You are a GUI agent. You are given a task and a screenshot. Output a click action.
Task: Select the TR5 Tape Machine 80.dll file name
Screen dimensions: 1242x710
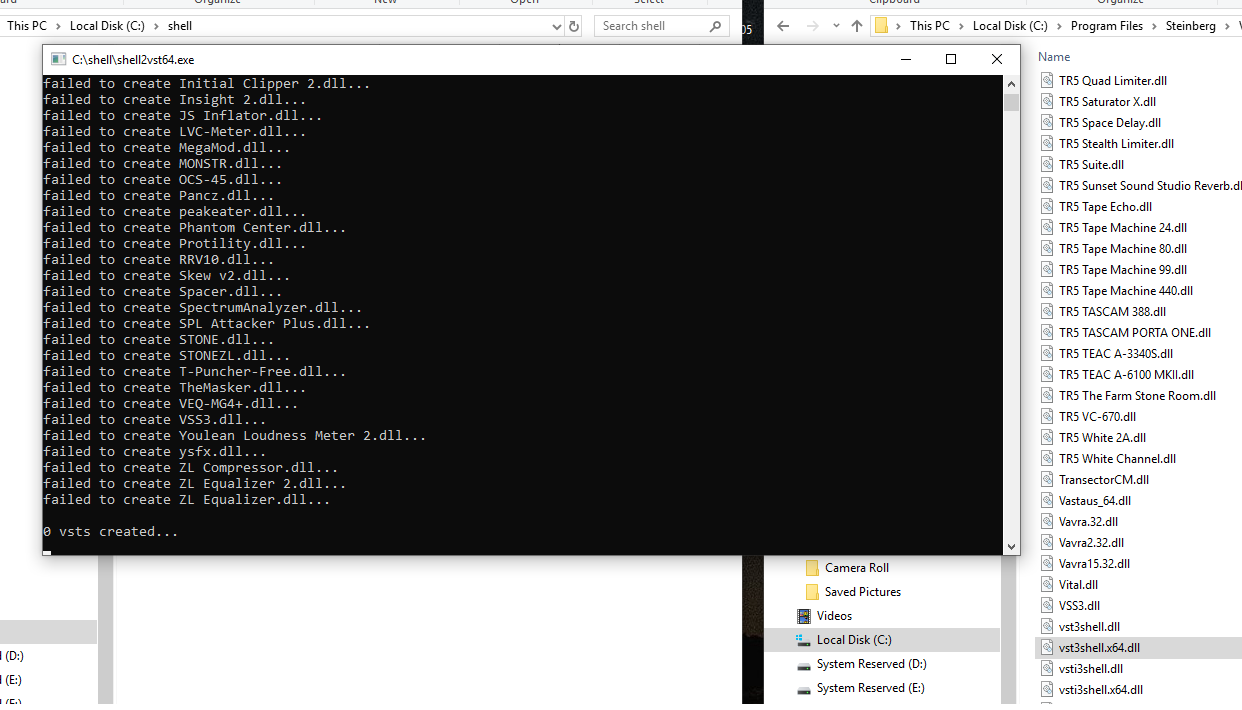point(1123,249)
